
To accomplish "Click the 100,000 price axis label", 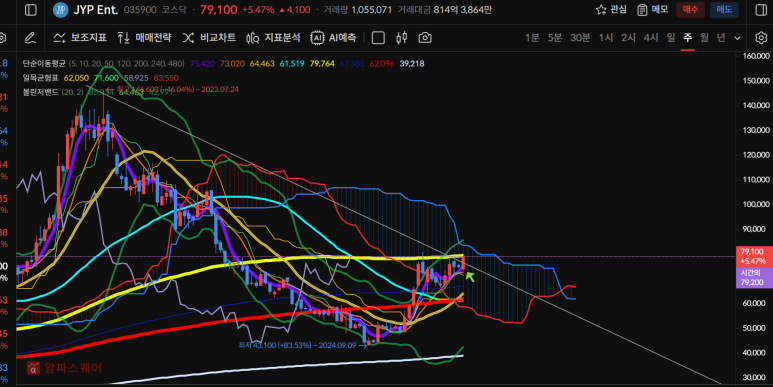I will [756, 204].
